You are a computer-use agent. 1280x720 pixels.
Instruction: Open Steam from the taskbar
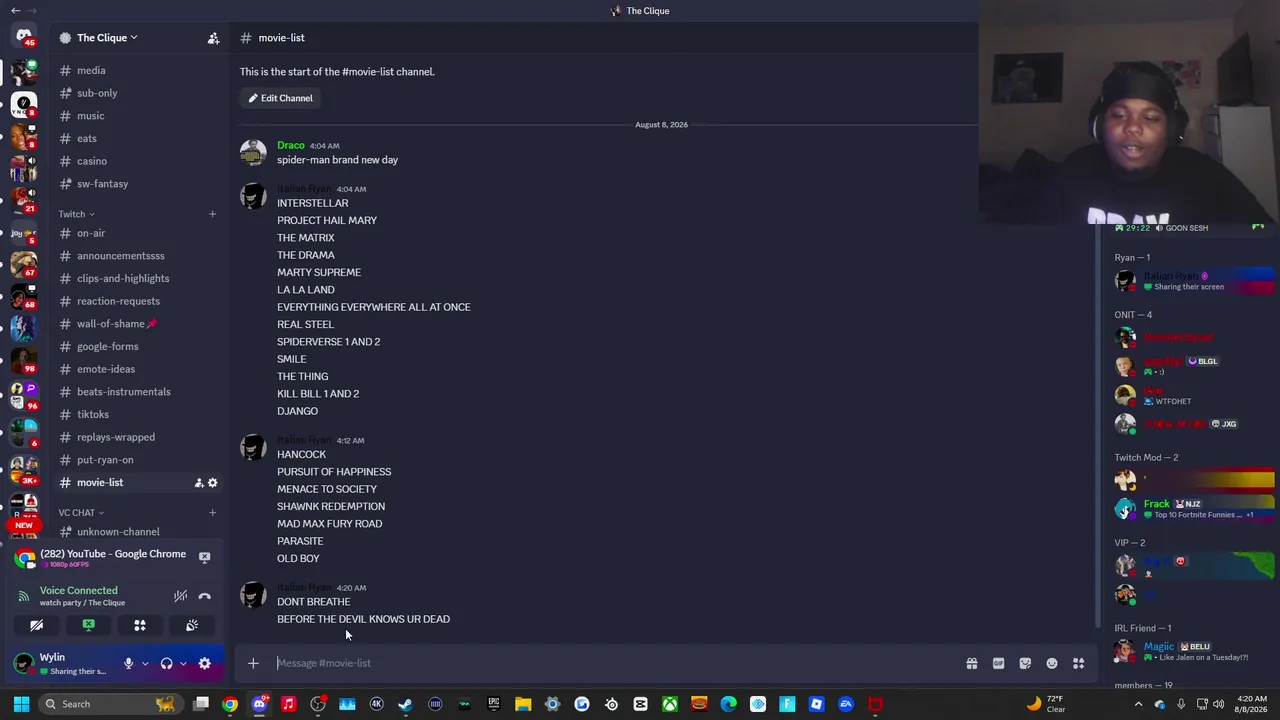pos(406,704)
